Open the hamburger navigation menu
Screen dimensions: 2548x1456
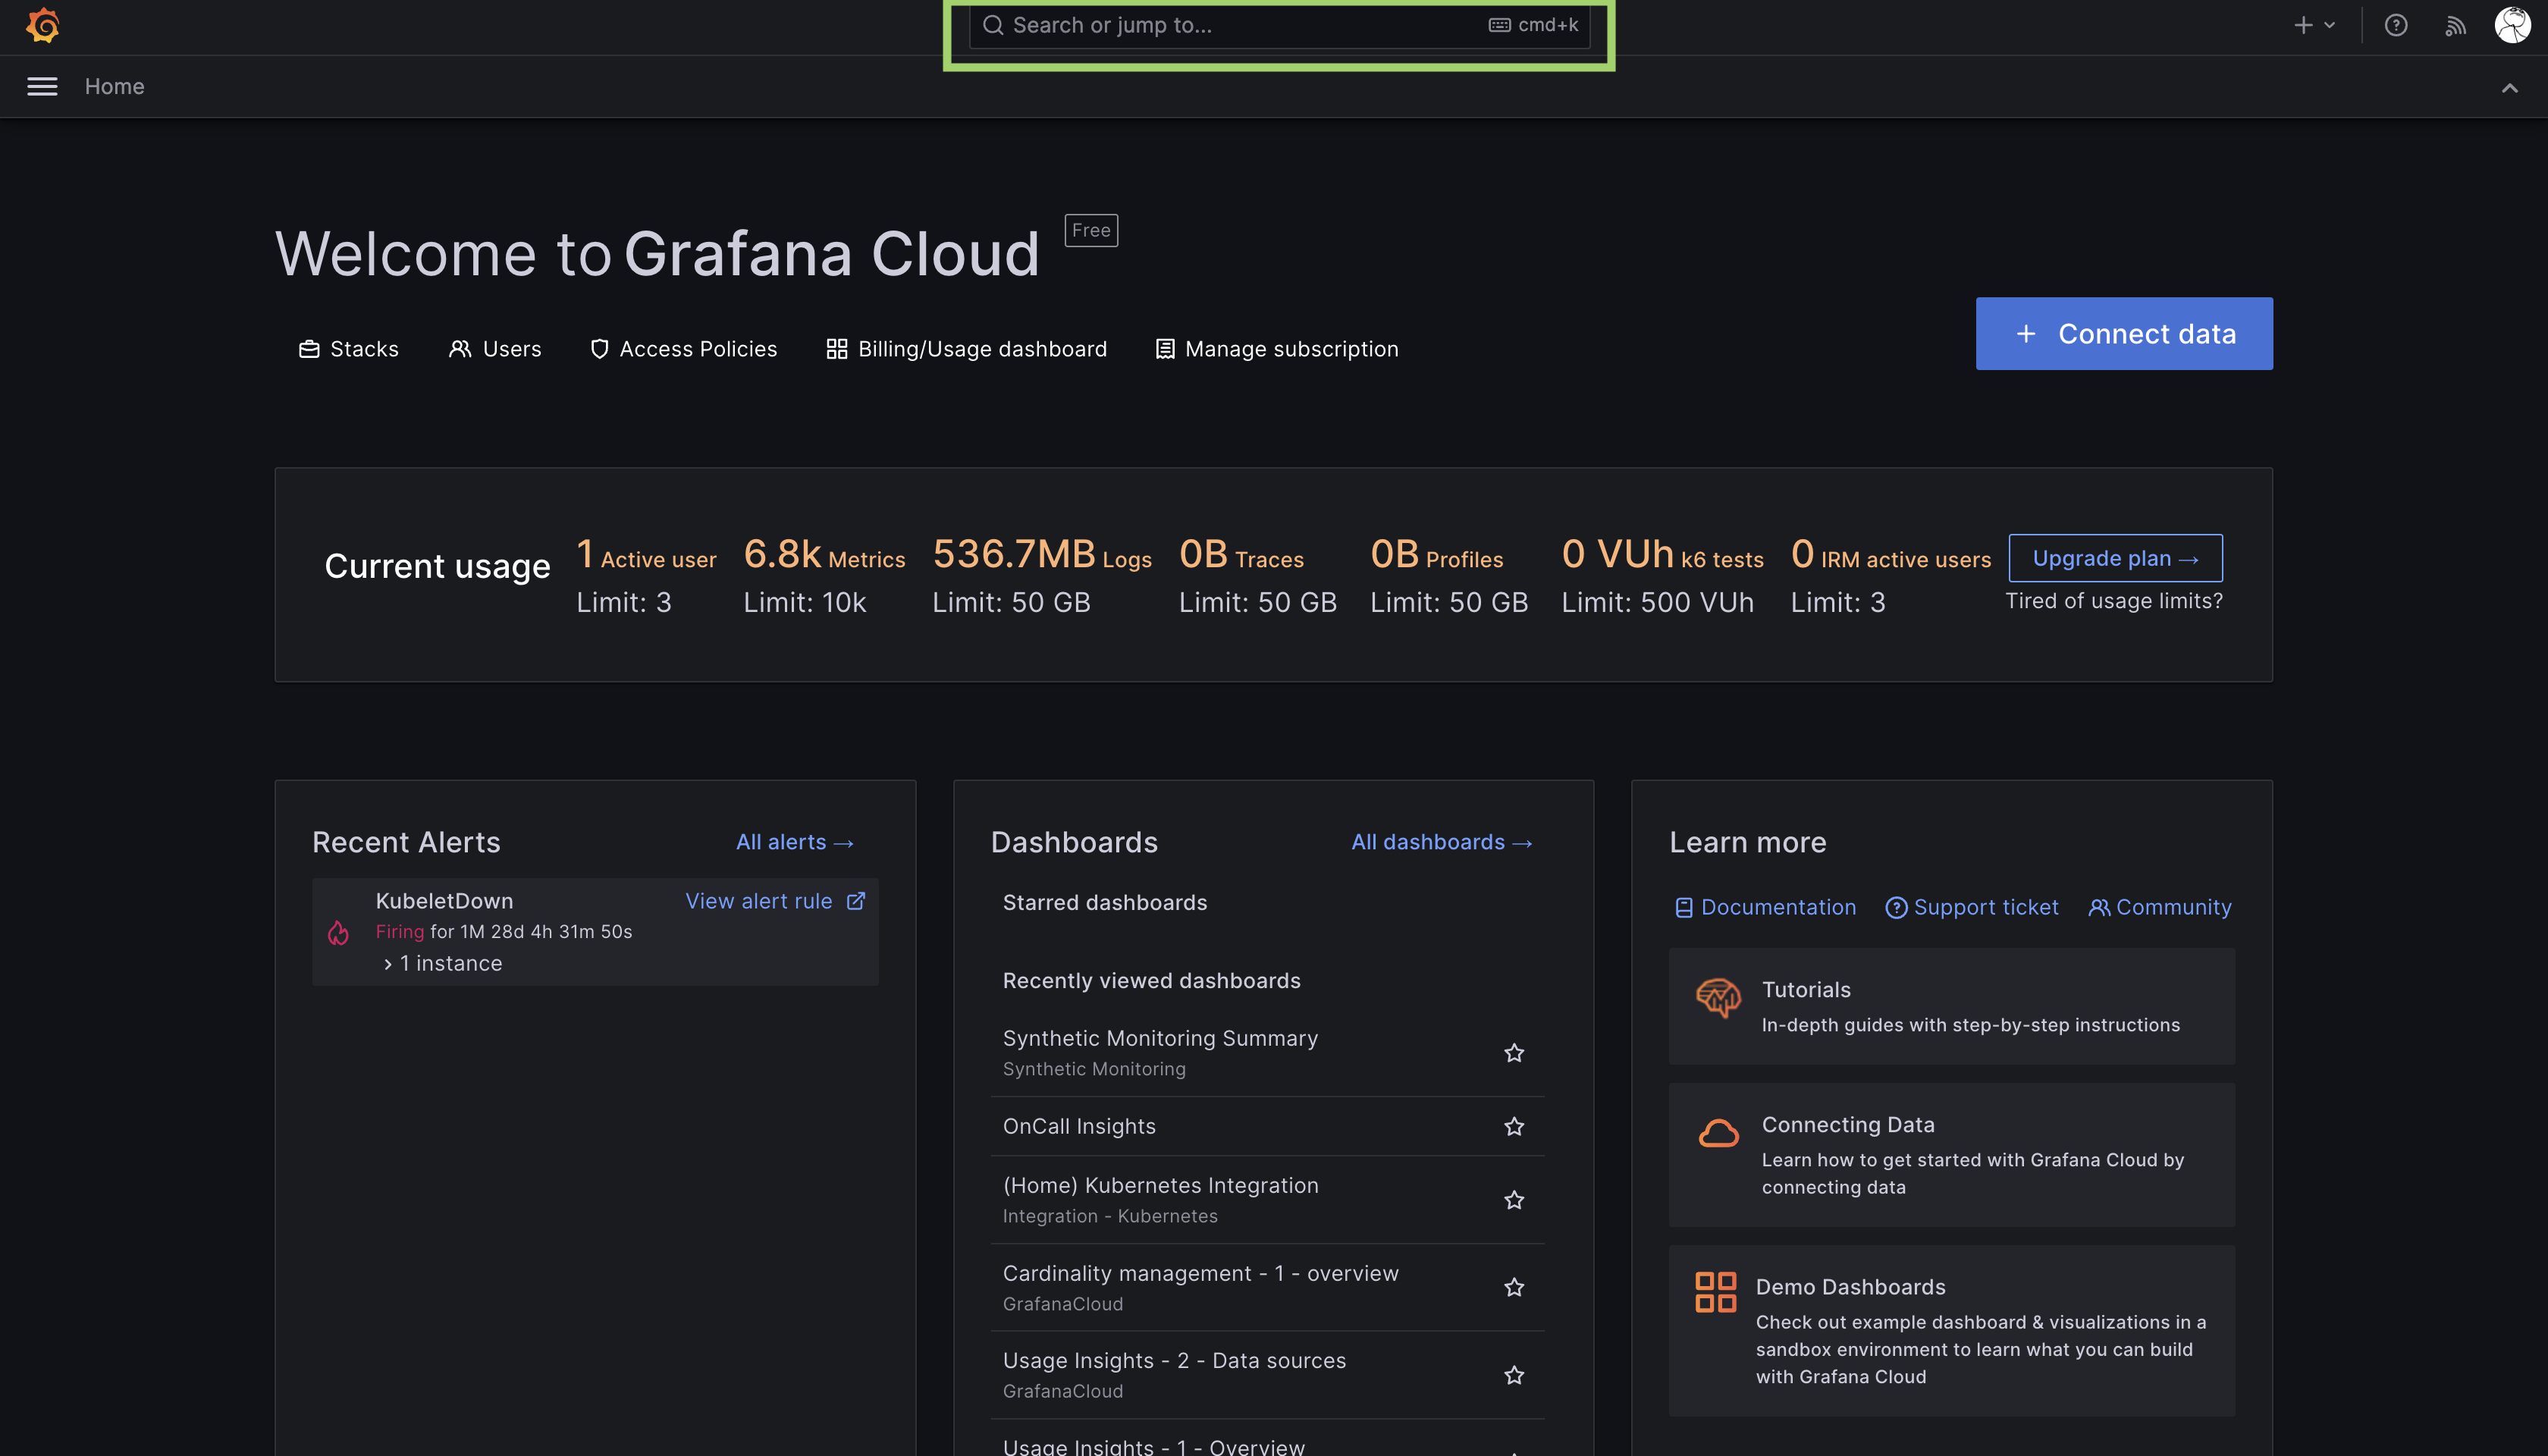coord(42,87)
